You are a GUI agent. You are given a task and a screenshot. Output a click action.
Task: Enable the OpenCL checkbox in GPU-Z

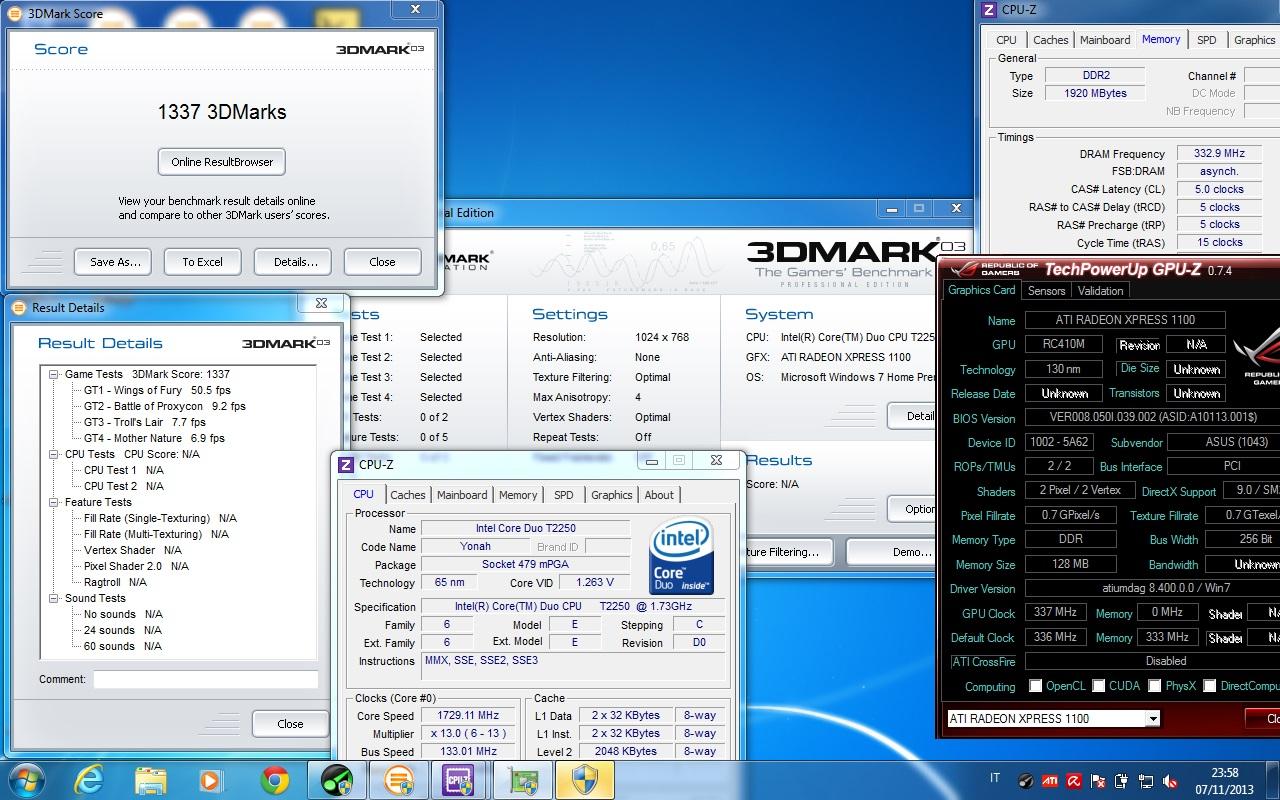[x=1035, y=686]
